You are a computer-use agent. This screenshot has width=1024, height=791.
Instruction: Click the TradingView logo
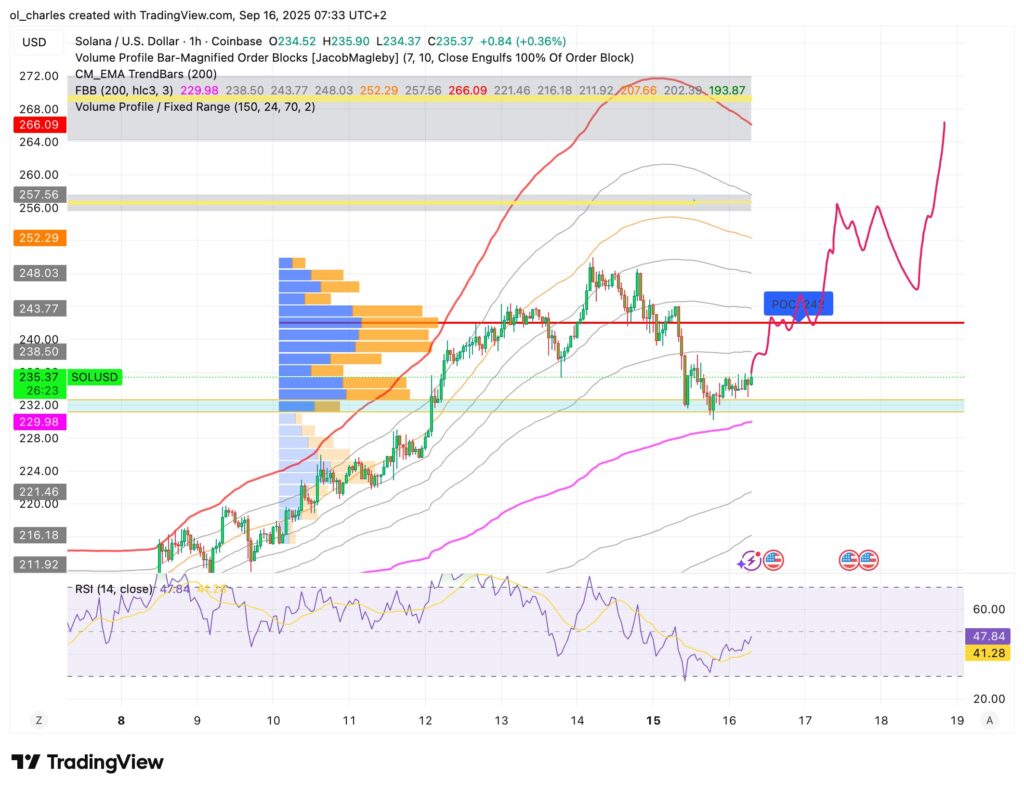click(87, 762)
